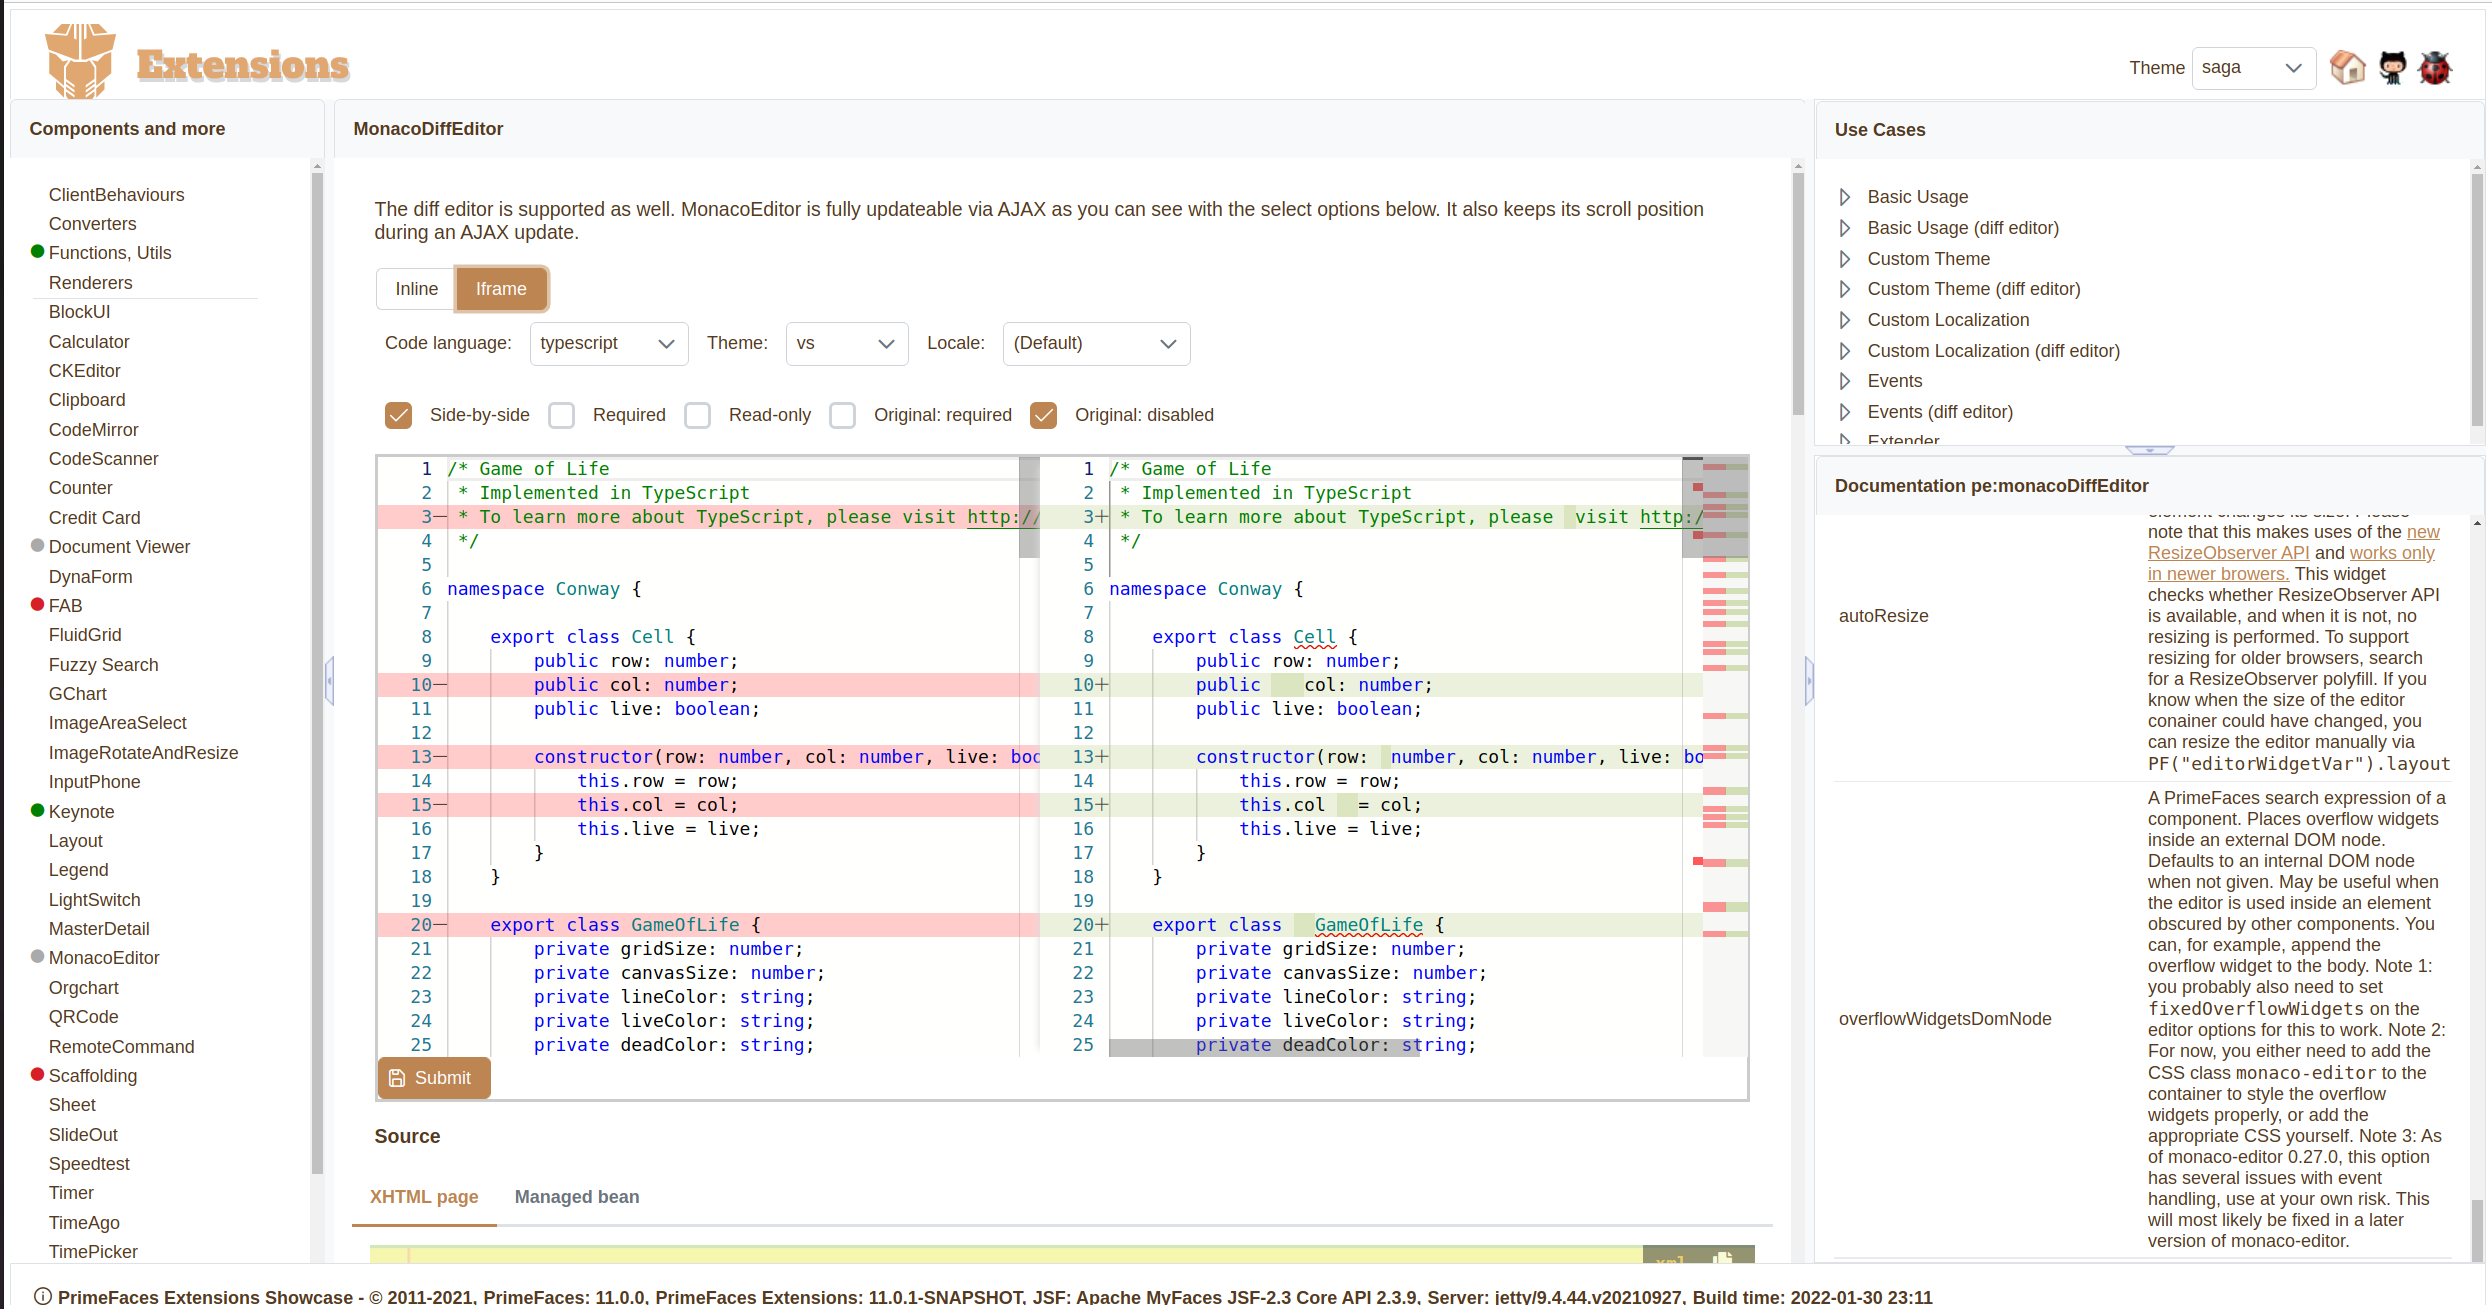Uncheck the Side-by-side checkbox

click(x=399, y=415)
